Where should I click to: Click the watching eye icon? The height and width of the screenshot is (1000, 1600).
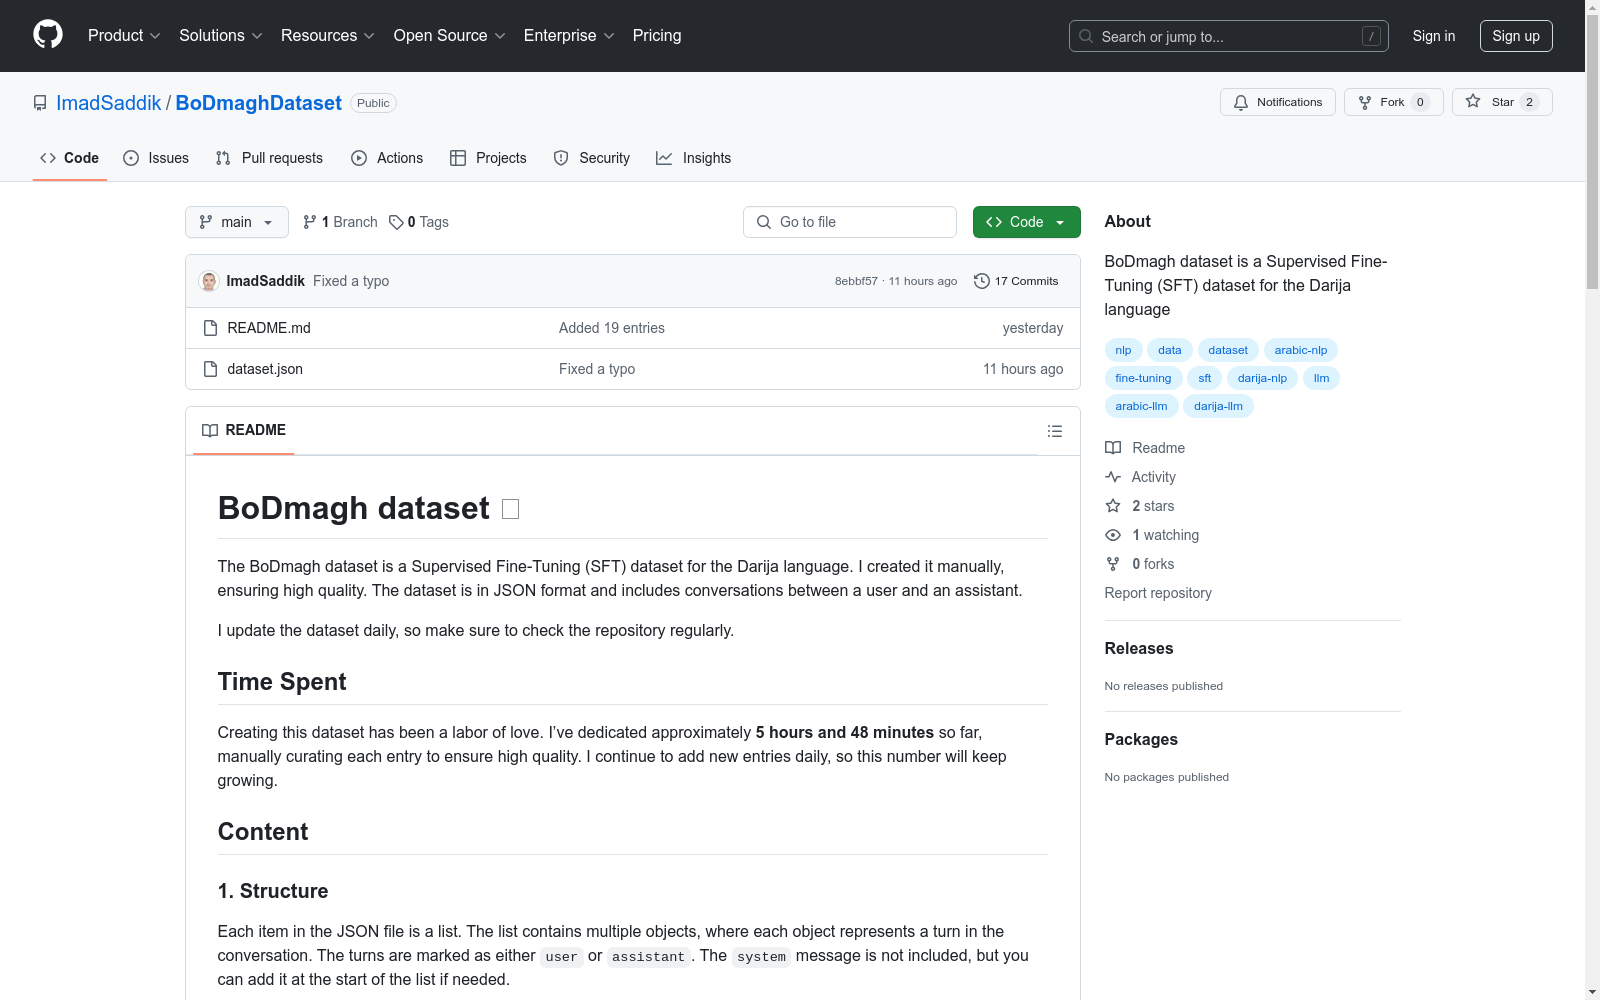click(x=1113, y=535)
